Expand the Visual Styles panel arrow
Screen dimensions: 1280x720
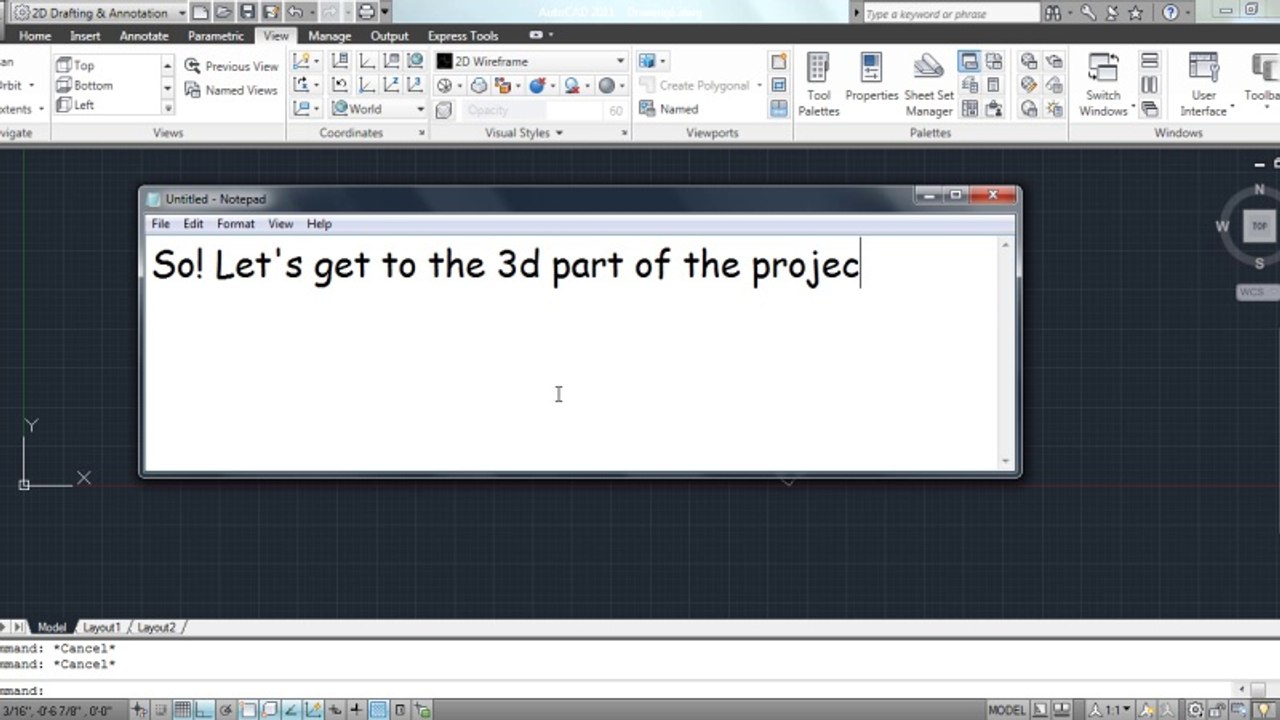coord(559,133)
